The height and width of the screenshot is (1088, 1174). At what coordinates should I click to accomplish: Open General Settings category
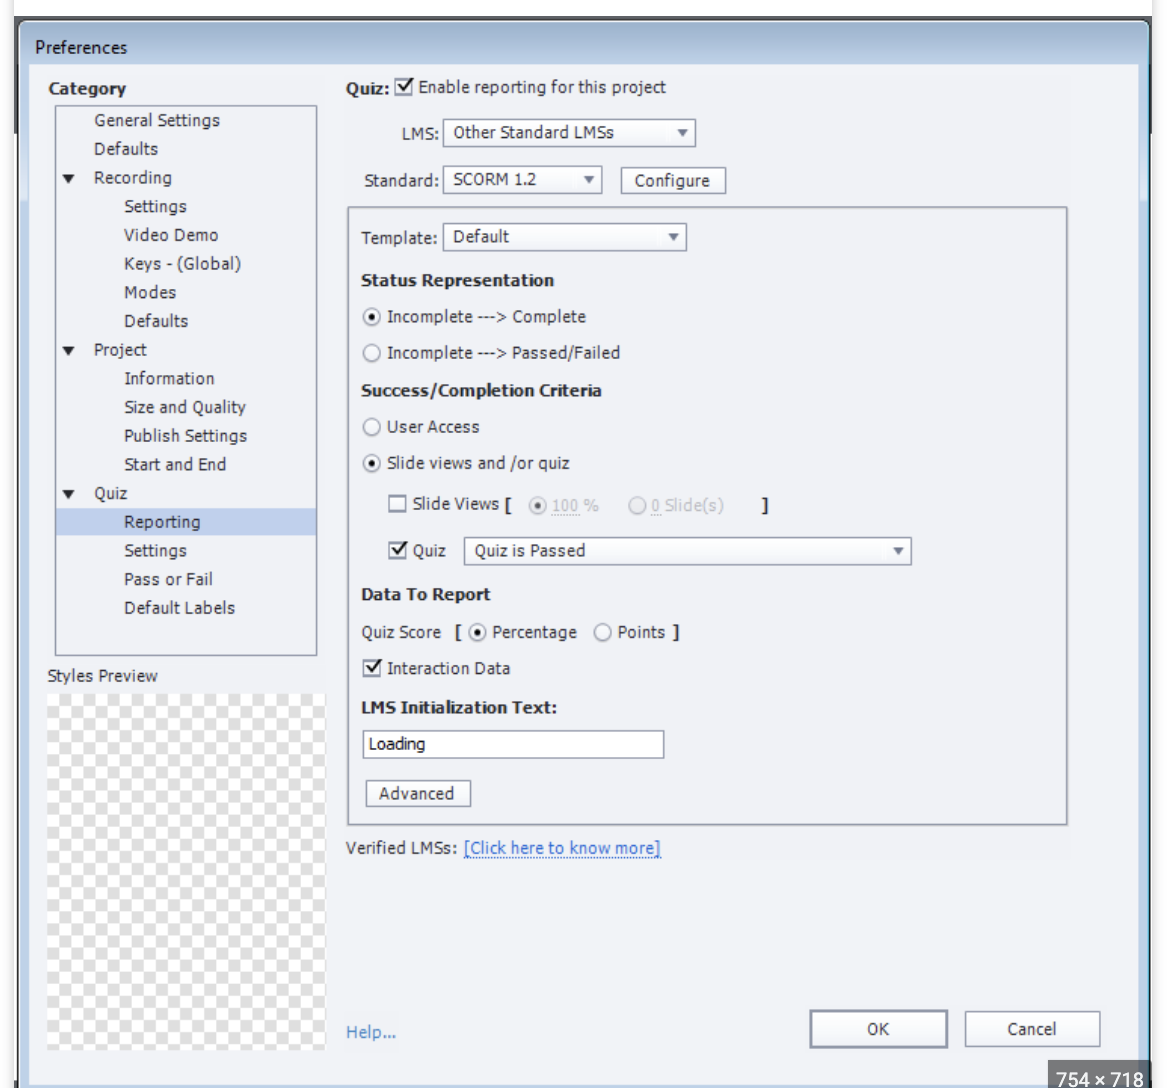[157, 120]
